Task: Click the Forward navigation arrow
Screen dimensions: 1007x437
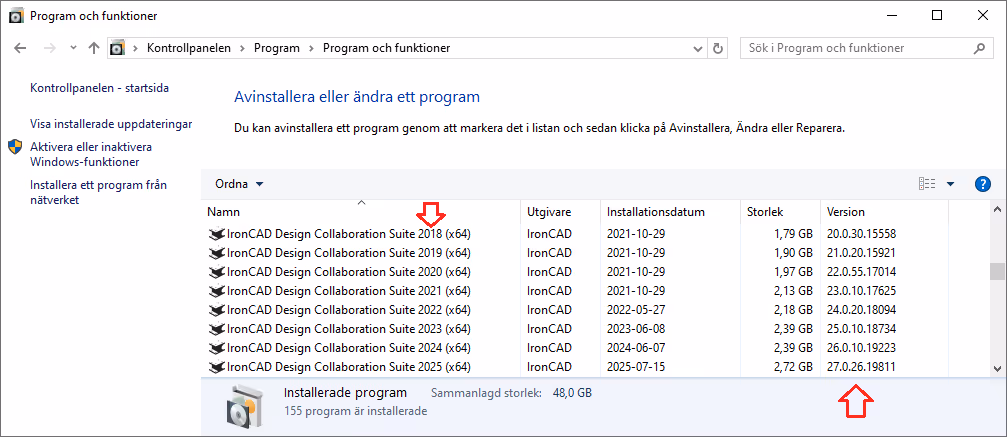Action: [x=48, y=48]
